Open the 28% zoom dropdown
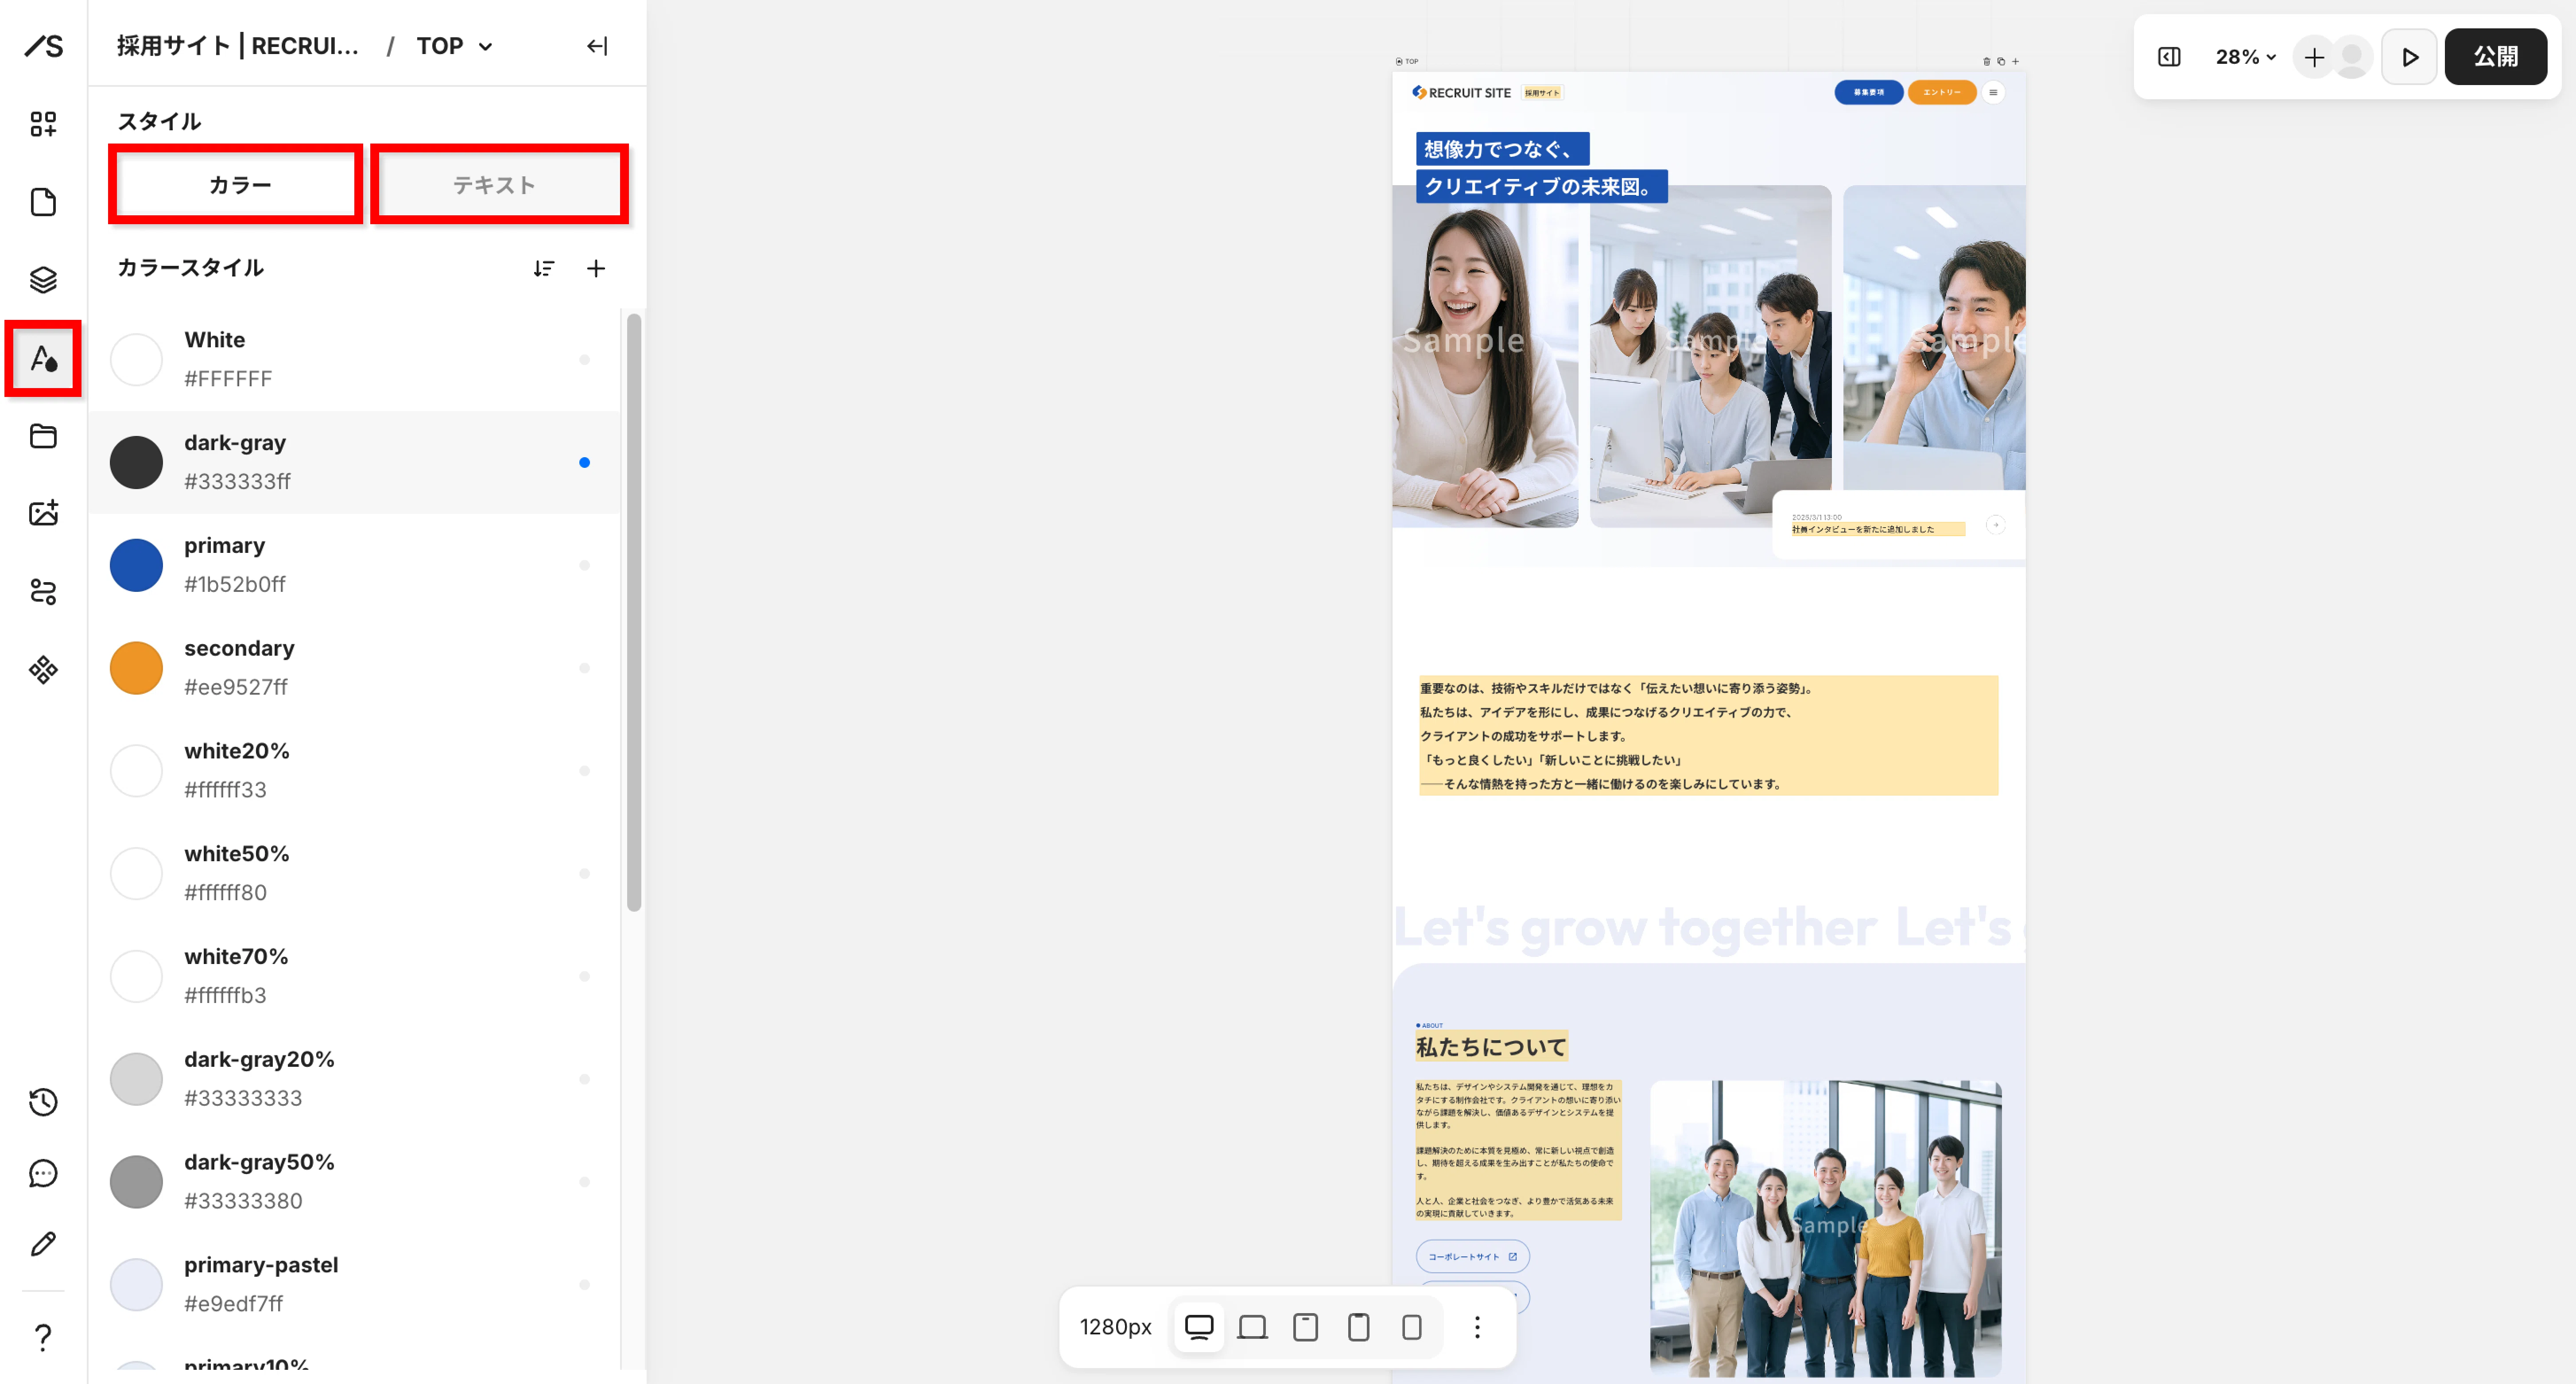2576x1384 pixels. (x=2245, y=57)
